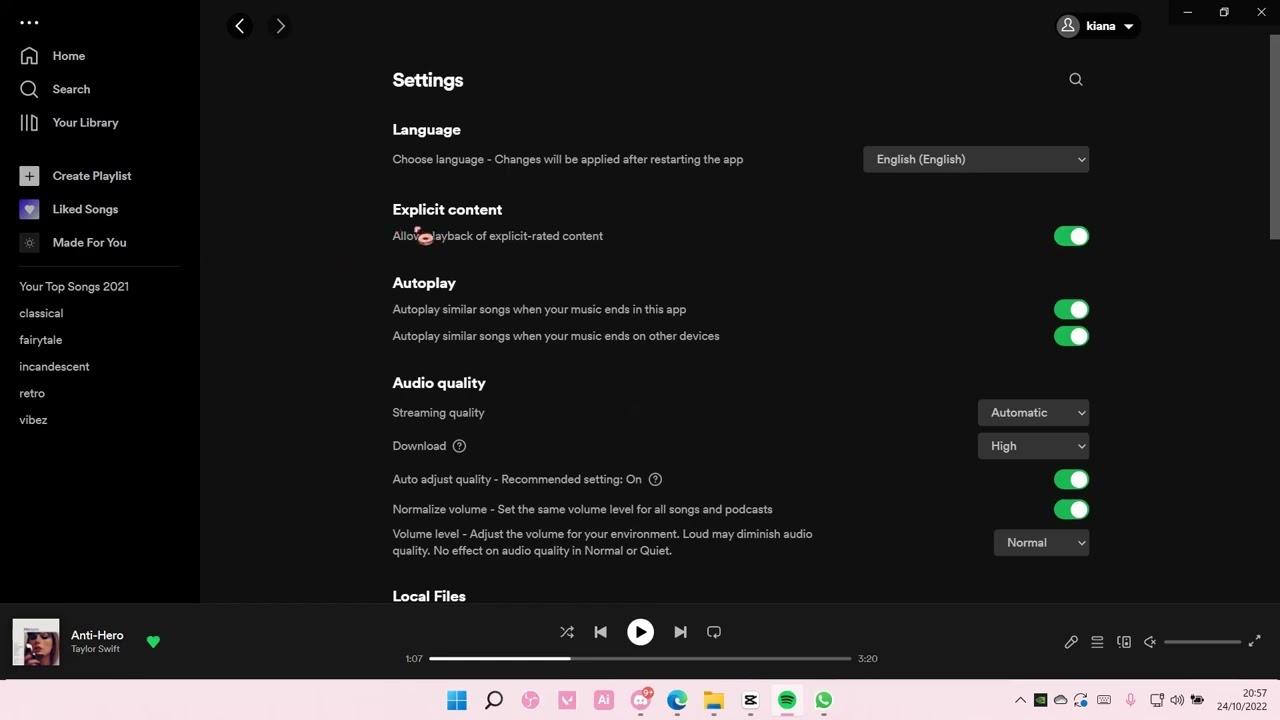Skip to next track

(x=680, y=632)
